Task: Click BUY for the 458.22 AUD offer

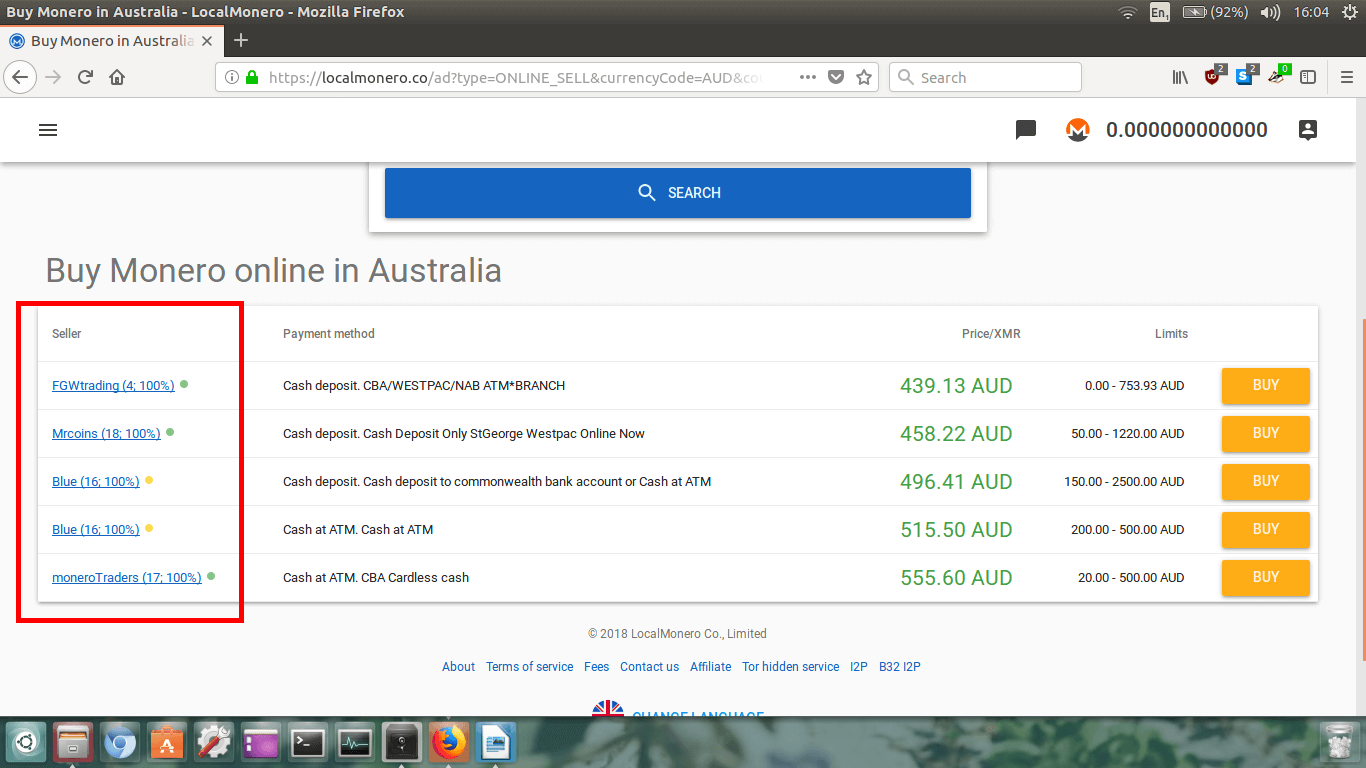Action: pos(1266,433)
